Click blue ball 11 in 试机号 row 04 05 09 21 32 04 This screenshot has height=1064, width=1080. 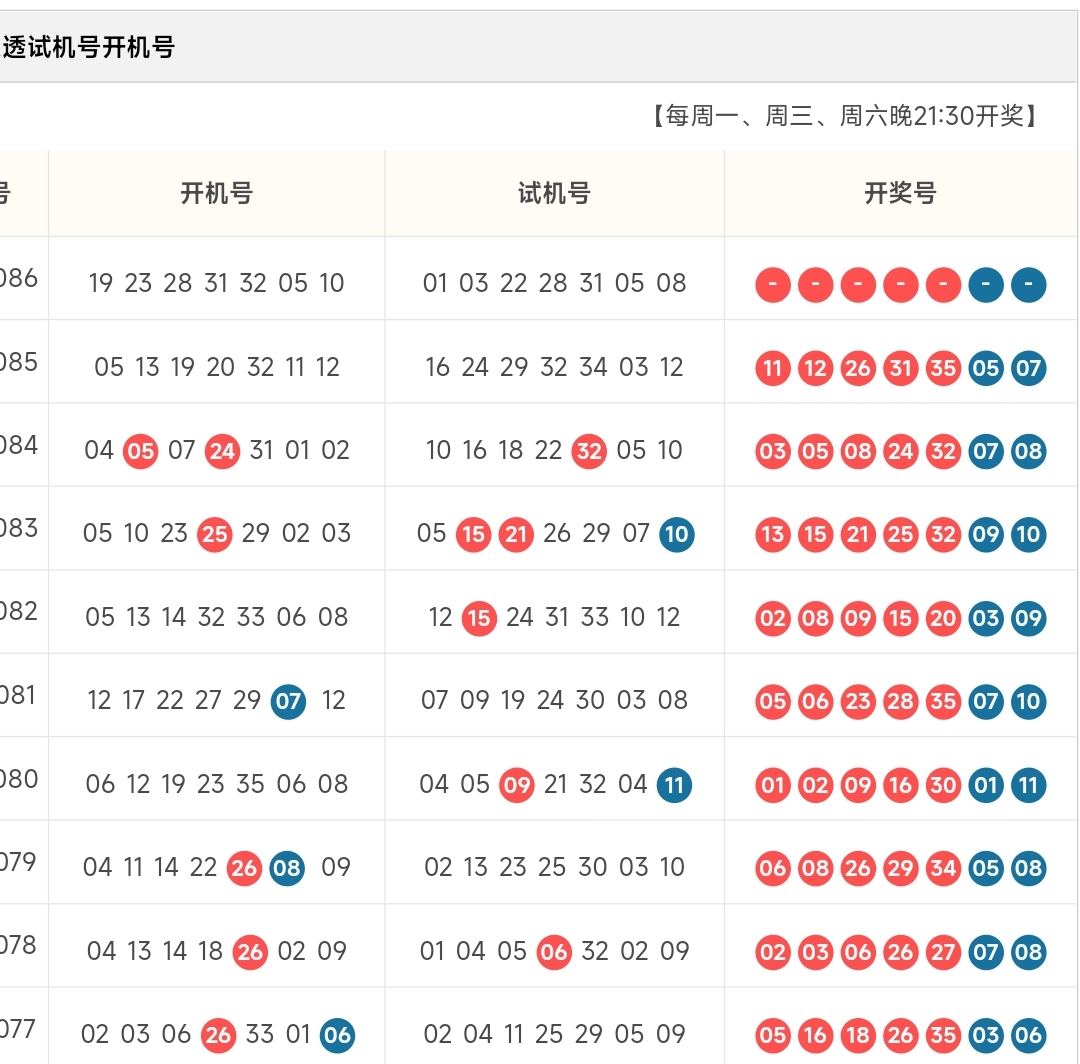tap(674, 785)
